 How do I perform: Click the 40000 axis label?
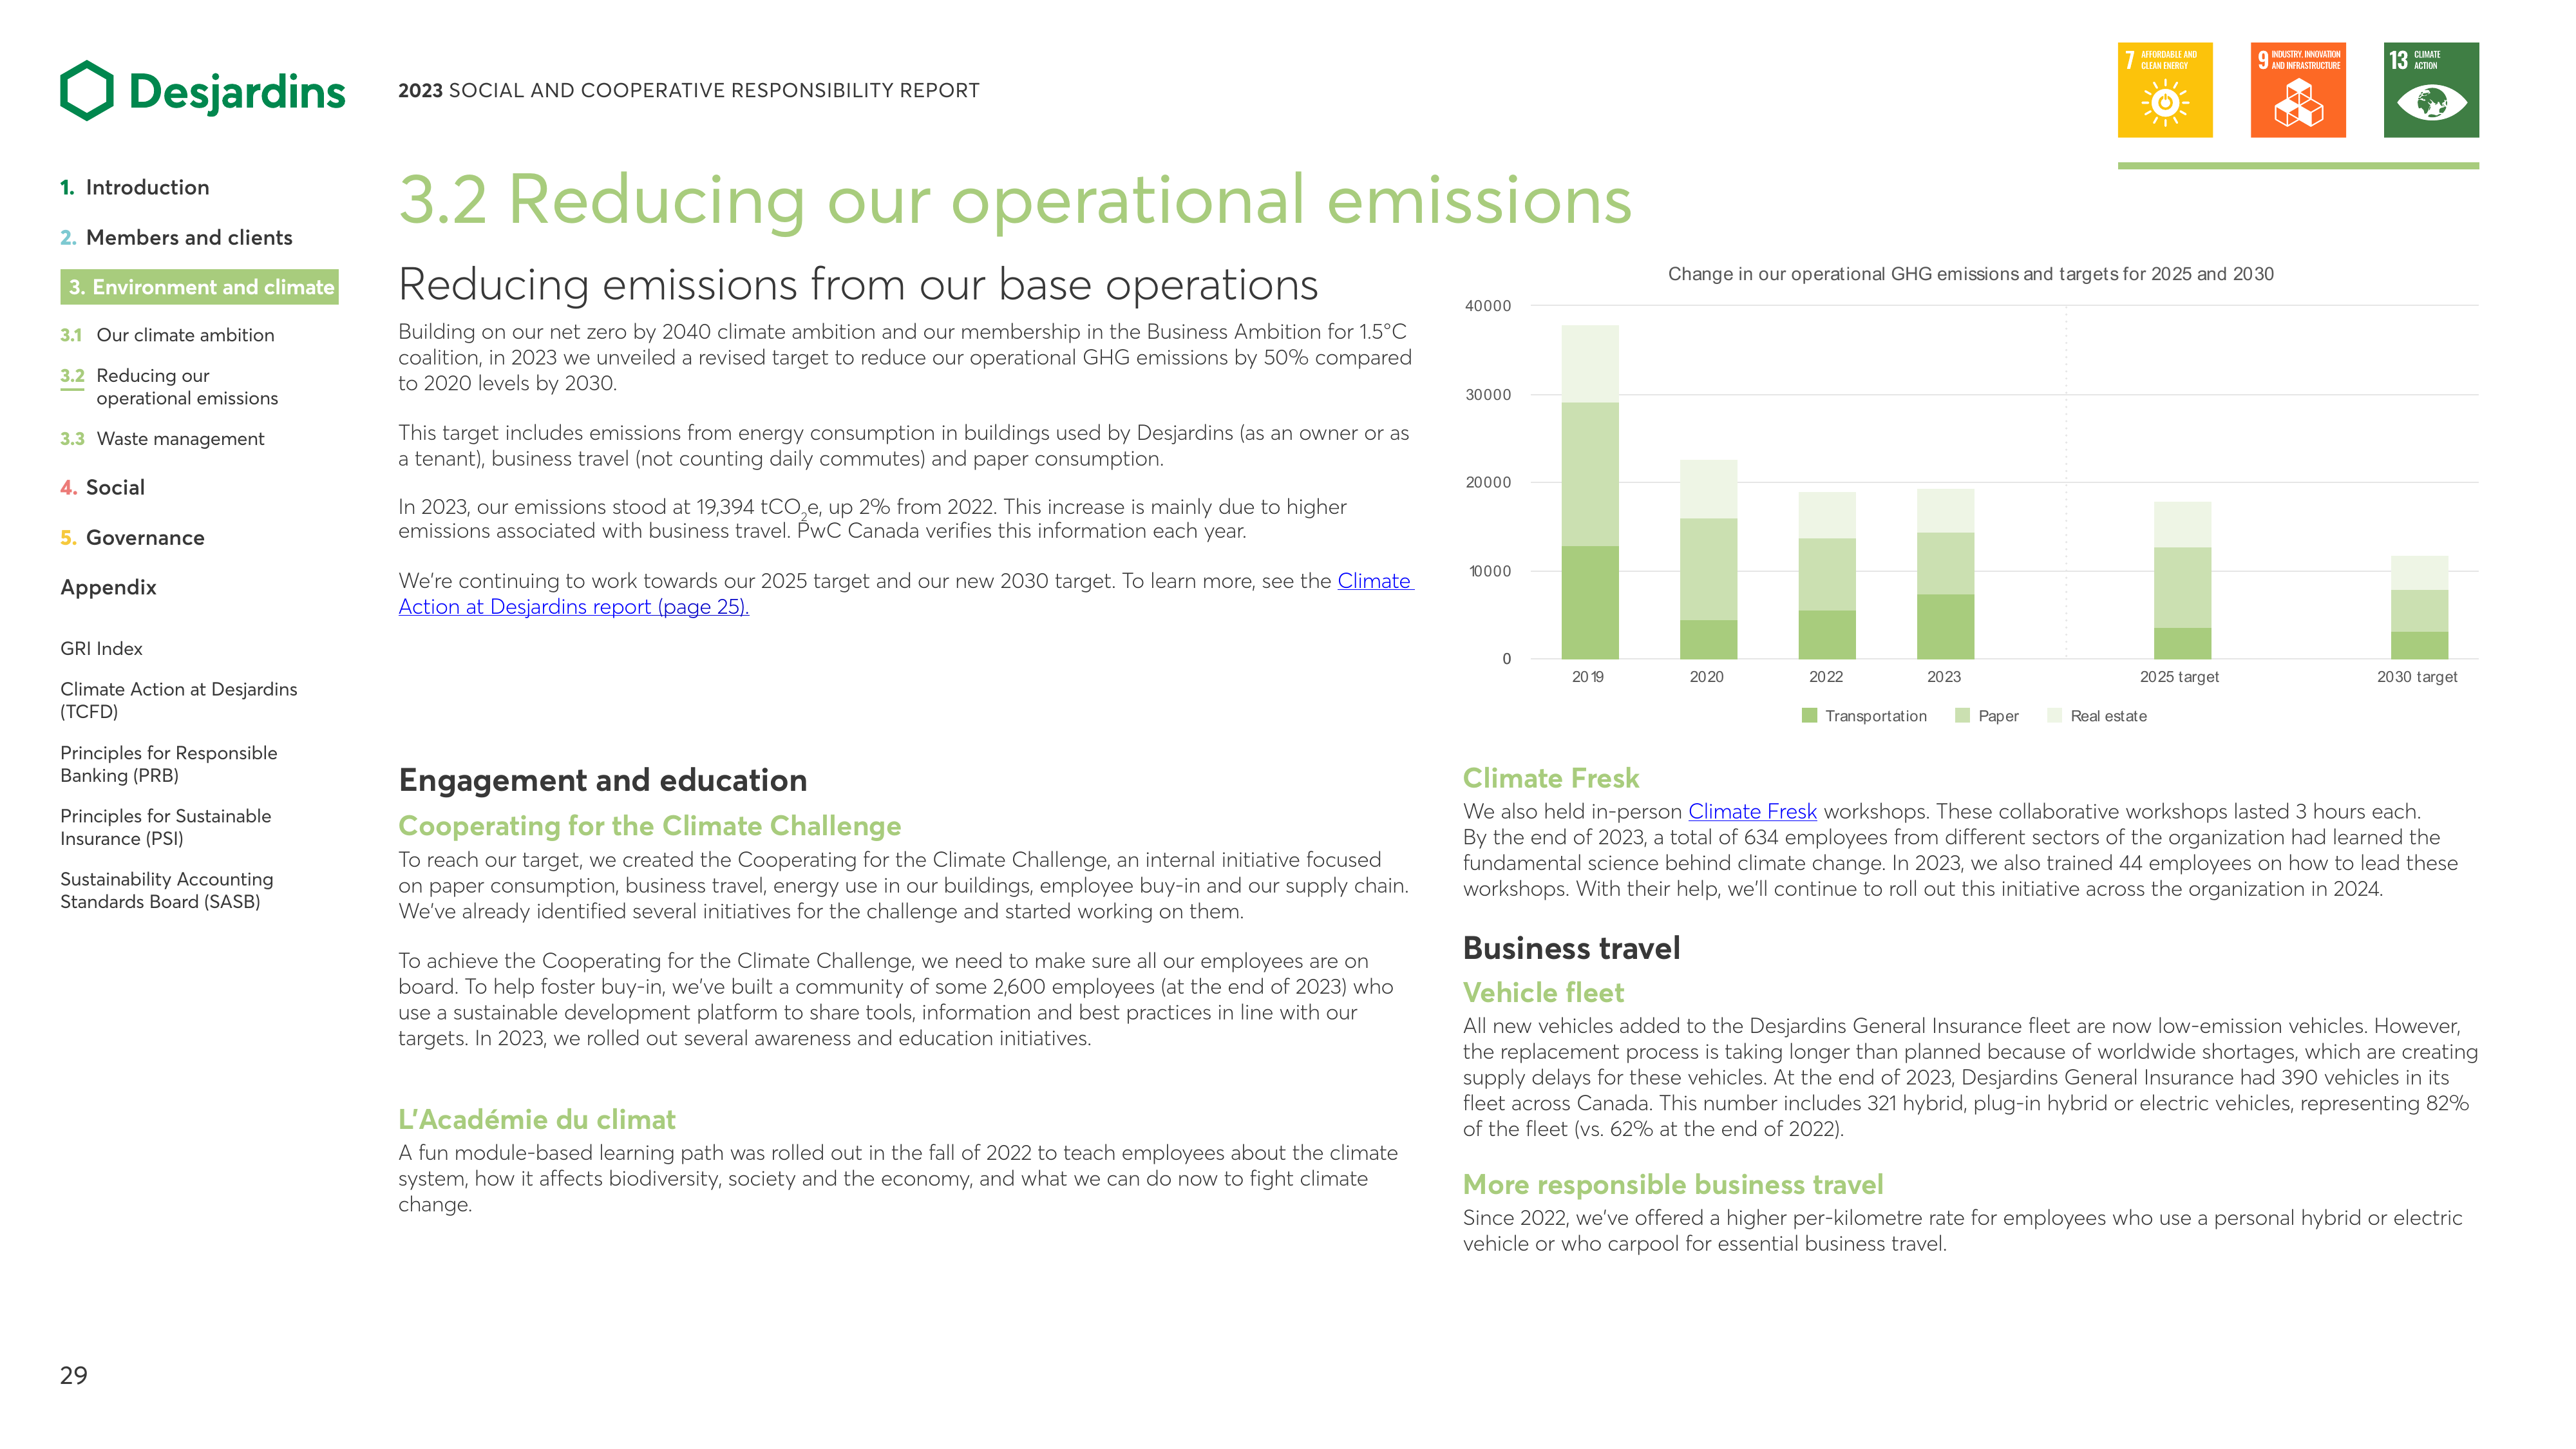pos(1488,306)
